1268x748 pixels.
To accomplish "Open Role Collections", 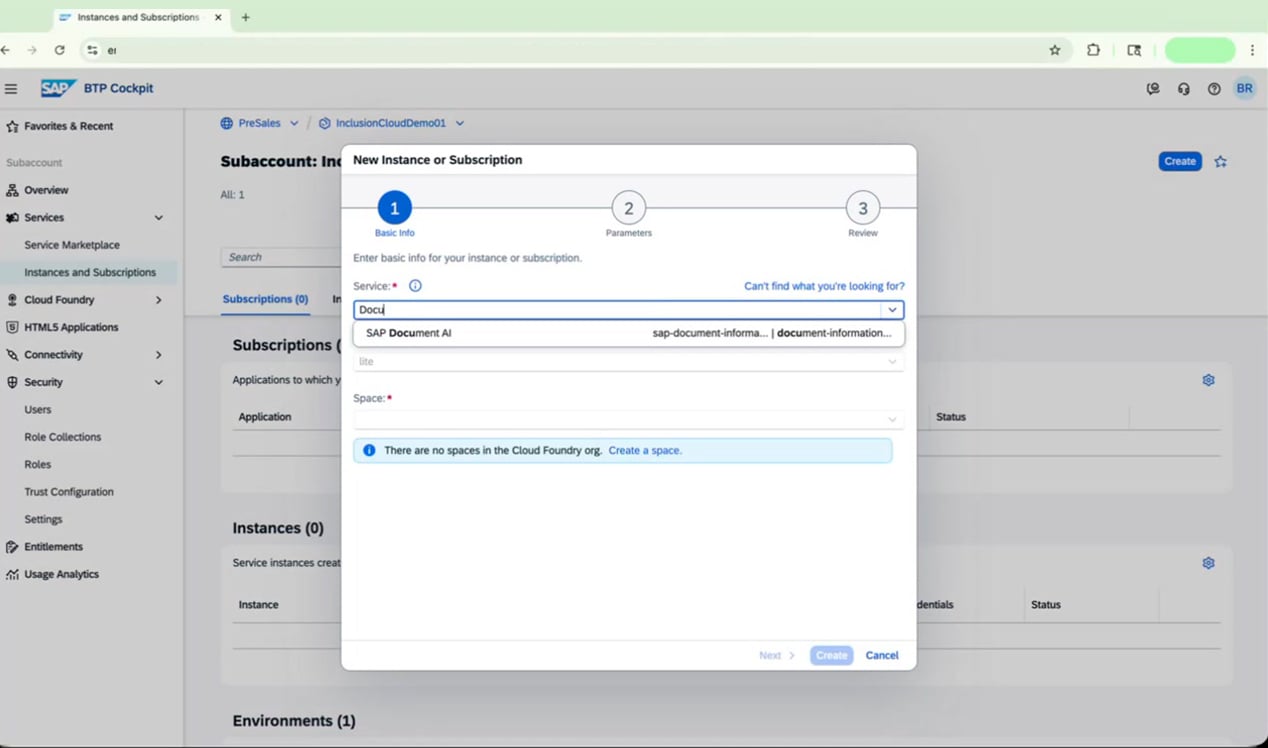I will point(63,437).
